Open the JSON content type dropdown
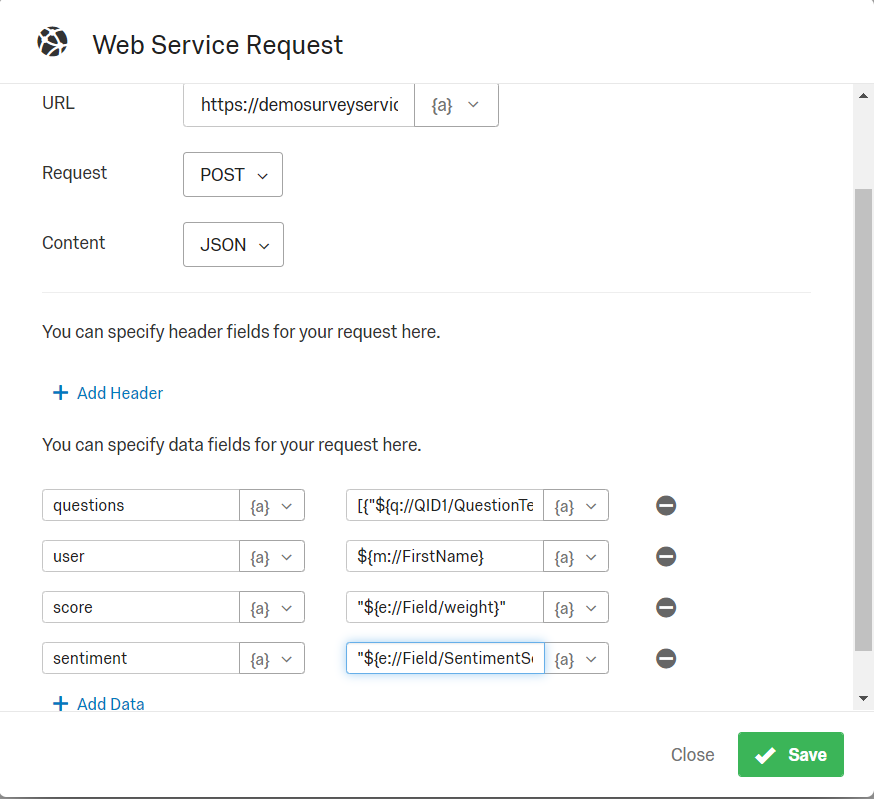The height and width of the screenshot is (799, 874). coord(233,244)
